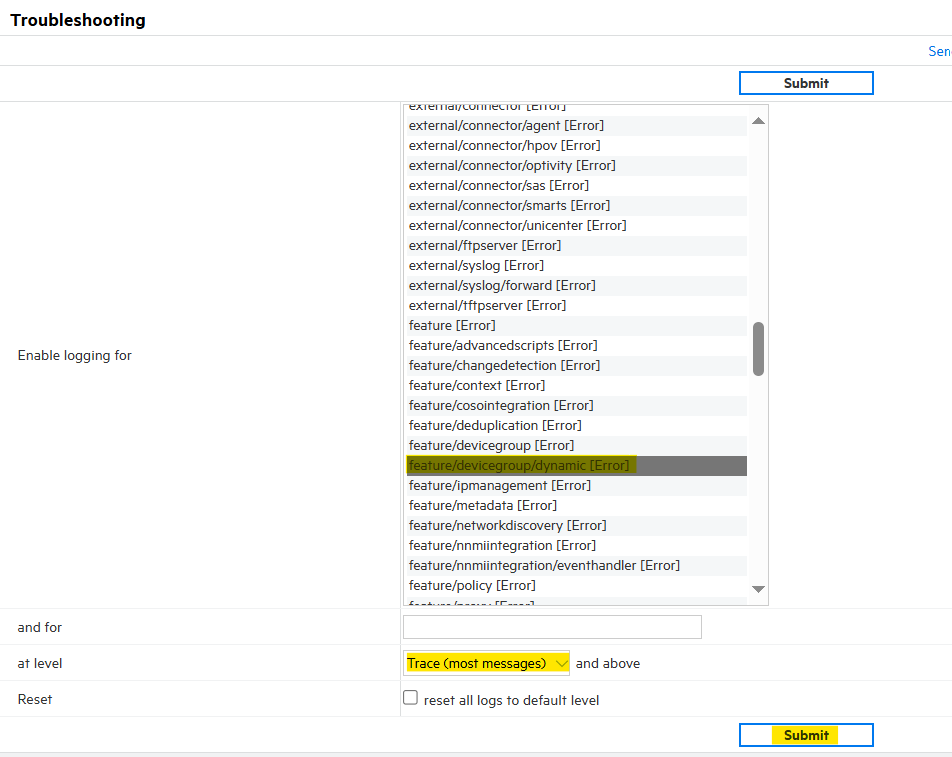Select highlighted feature/devicegroup/dynamic [Error]
The image size is (952, 757).
click(576, 466)
